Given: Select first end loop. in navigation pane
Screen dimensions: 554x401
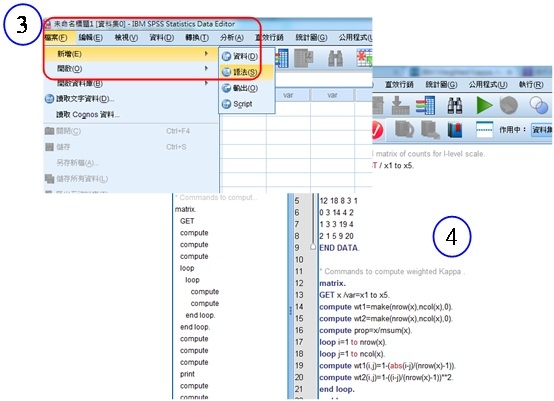Looking at the screenshot, I should [200, 315].
